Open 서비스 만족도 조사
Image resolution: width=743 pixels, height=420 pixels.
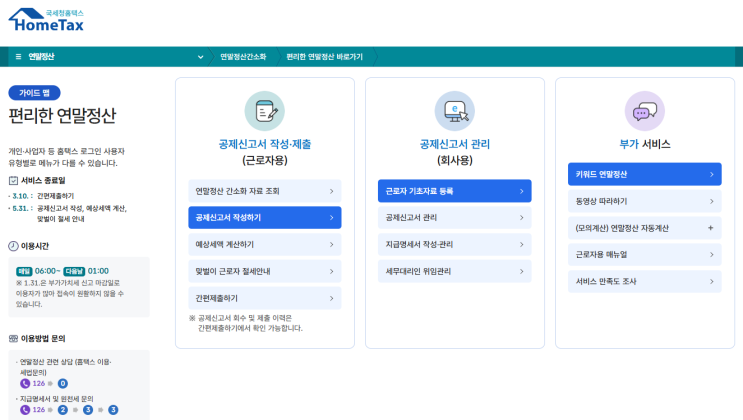(645, 282)
